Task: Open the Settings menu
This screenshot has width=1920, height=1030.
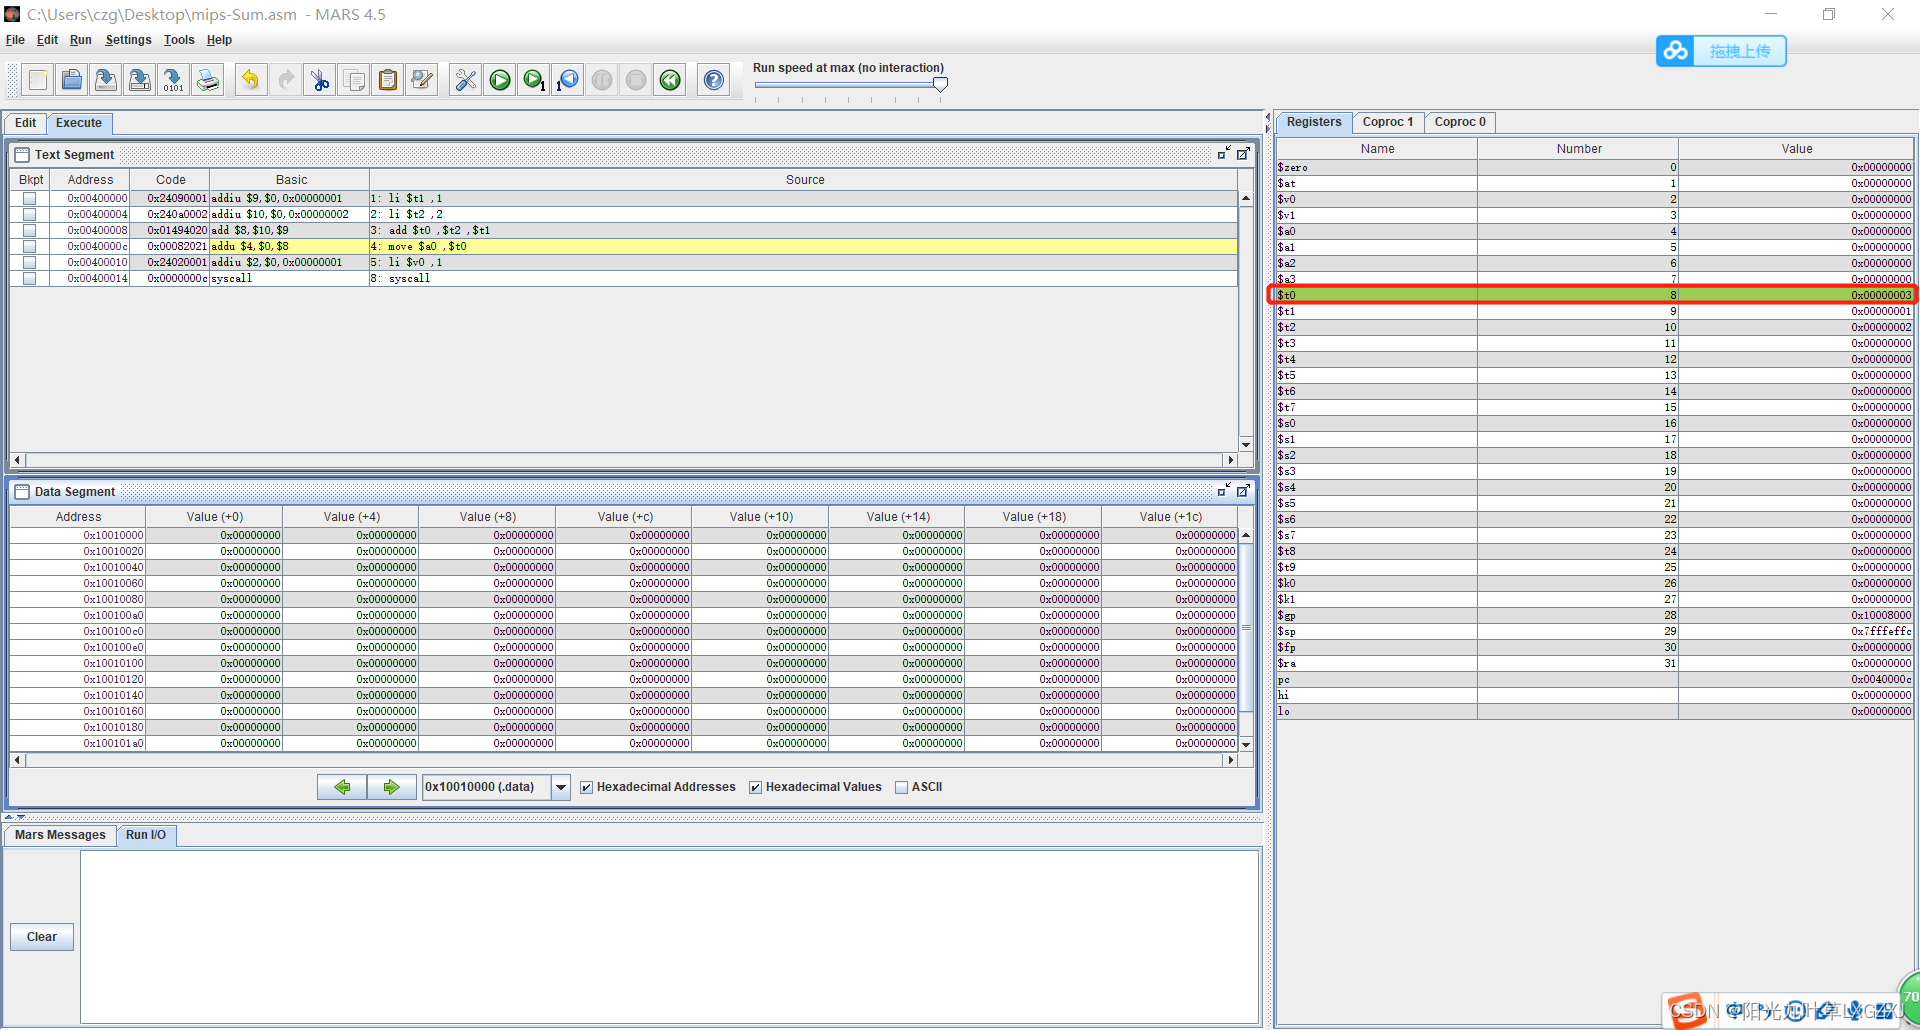Action: [128, 40]
